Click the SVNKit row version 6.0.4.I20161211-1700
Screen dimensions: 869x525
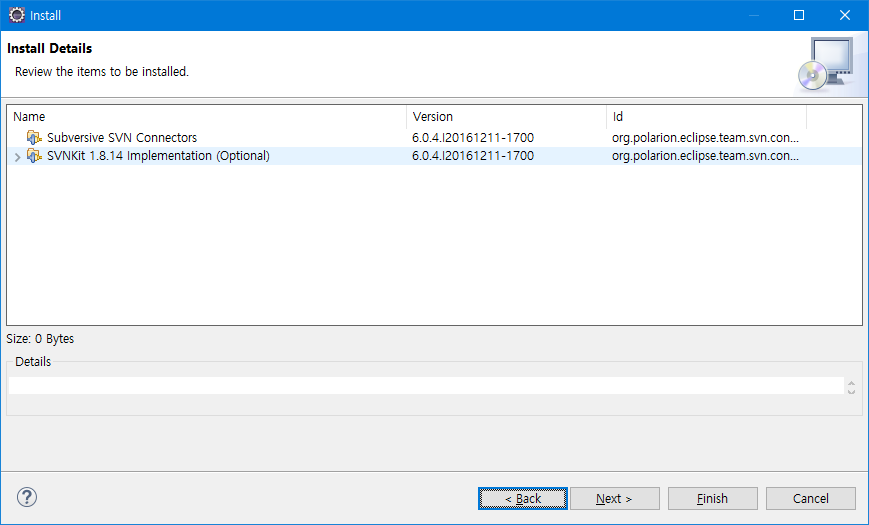tap(473, 156)
